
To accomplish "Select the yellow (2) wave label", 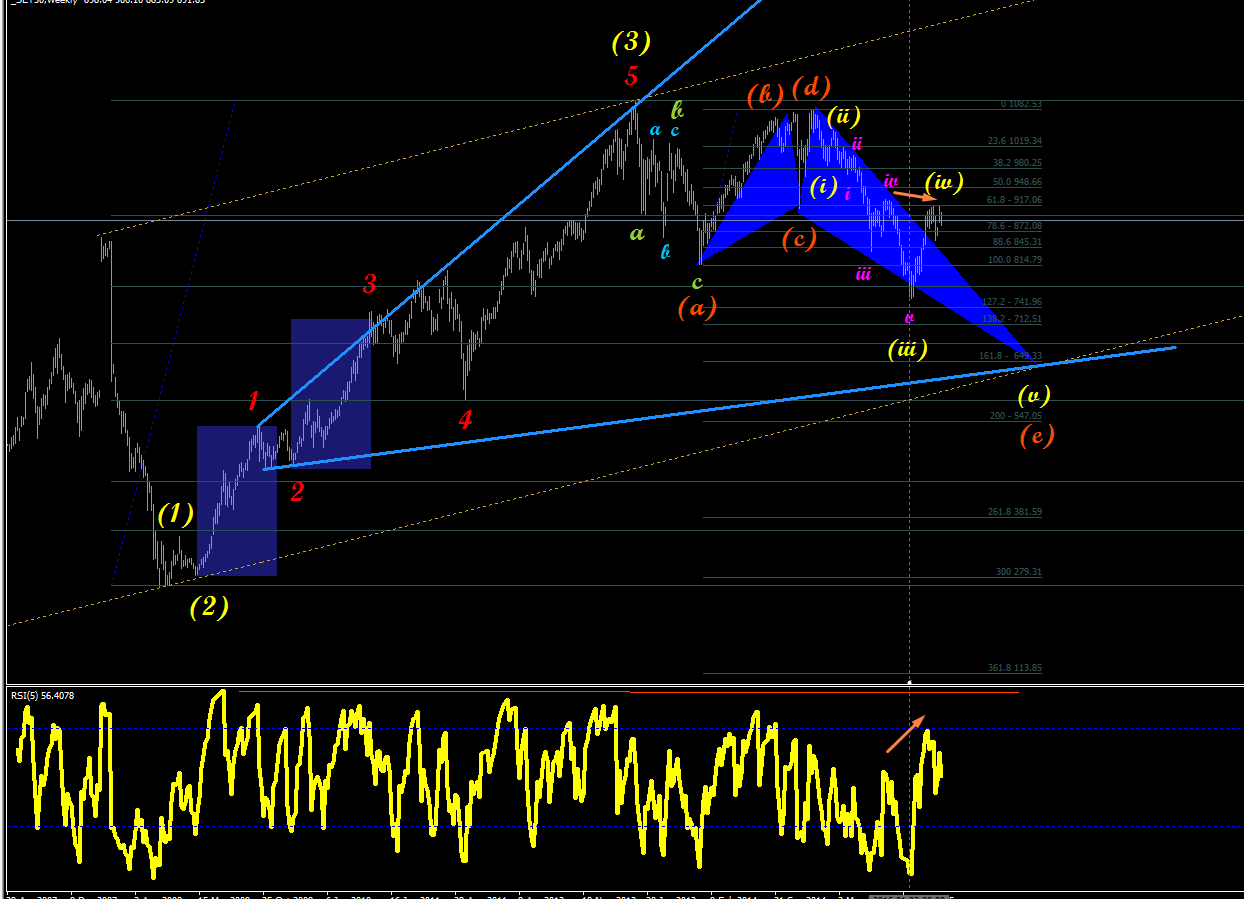I will [x=209, y=606].
